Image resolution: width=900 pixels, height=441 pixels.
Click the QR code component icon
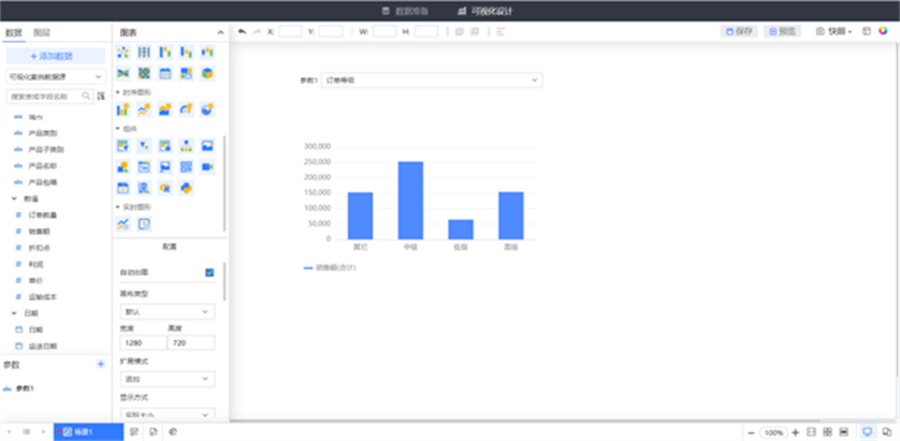coord(186,167)
